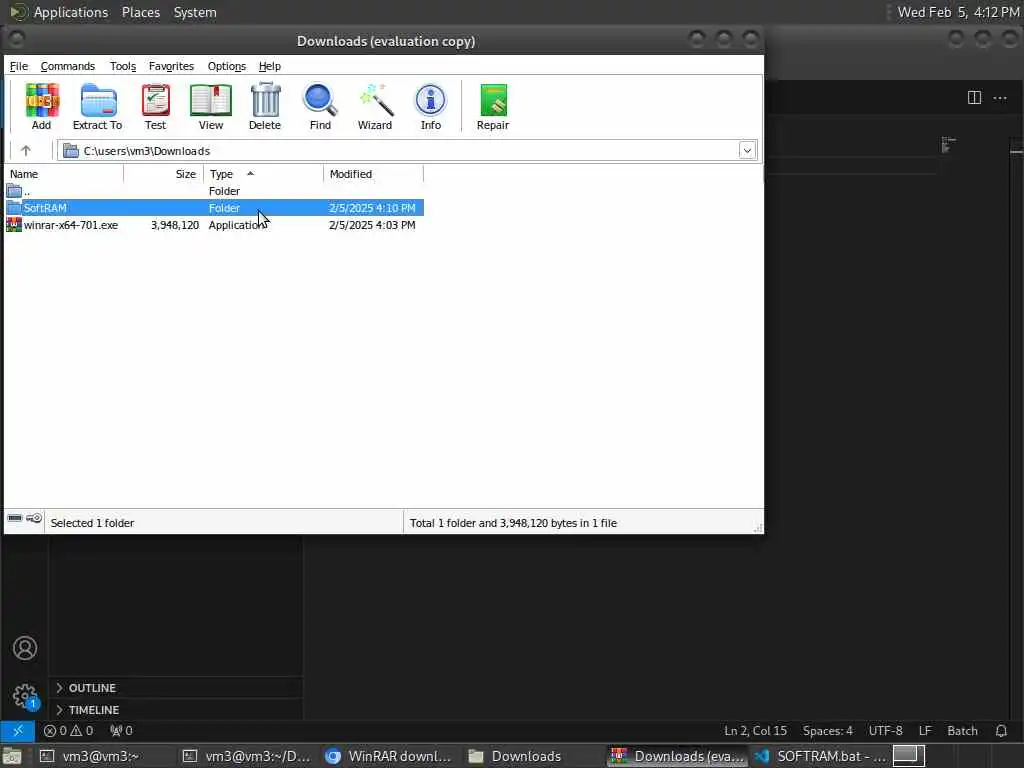Click the 3,948,120 size value
The width and height of the screenshot is (1024, 768).
[175, 225]
